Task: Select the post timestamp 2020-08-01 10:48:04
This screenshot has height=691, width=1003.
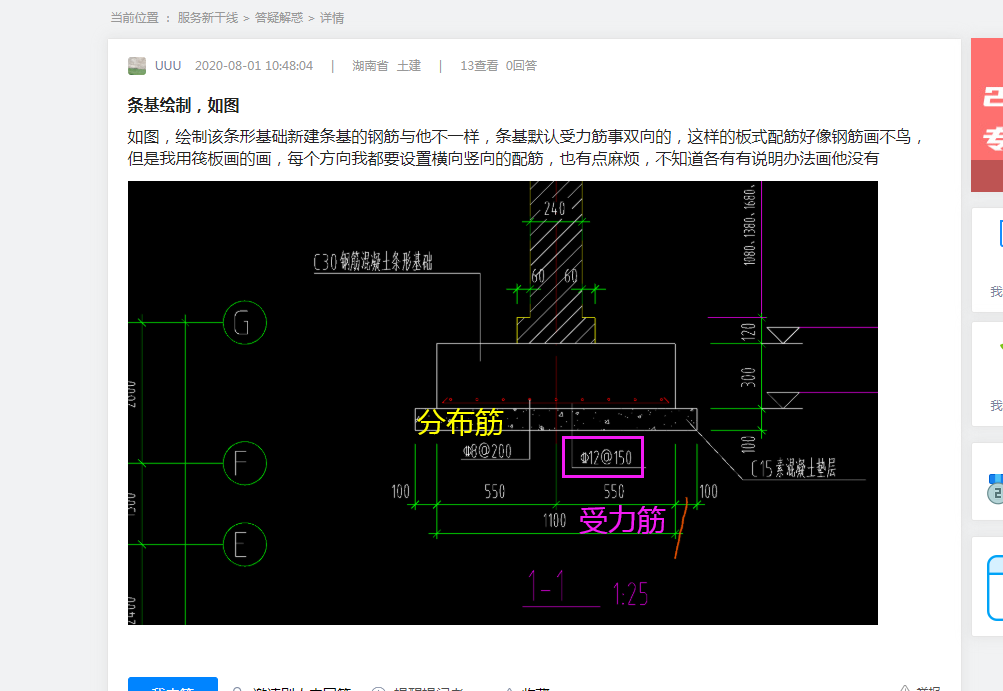Action: tap(254, 66)
